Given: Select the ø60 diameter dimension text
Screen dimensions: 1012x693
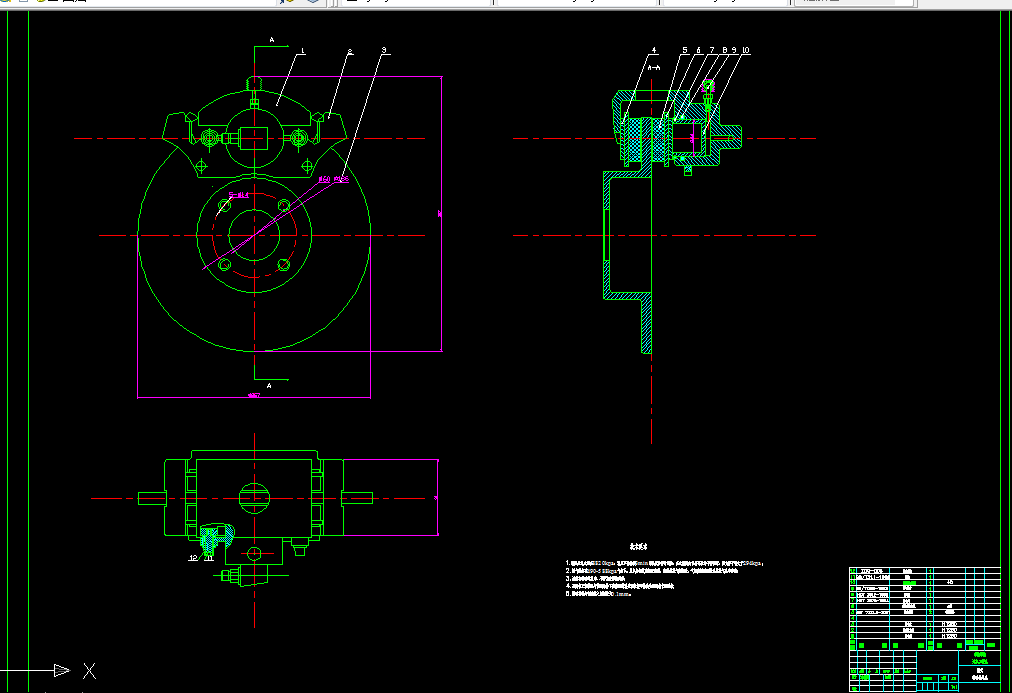Looking at the screenshot, I should 325,179.
